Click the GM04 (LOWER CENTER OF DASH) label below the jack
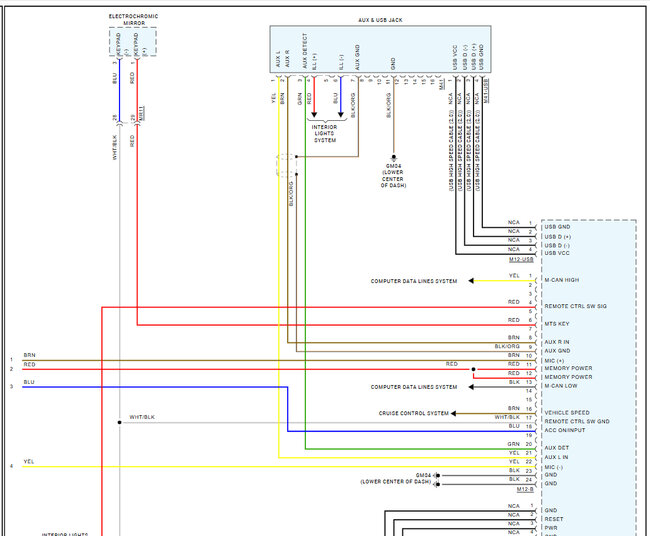This screenshot has width=650, height=536. click(393, 175)
